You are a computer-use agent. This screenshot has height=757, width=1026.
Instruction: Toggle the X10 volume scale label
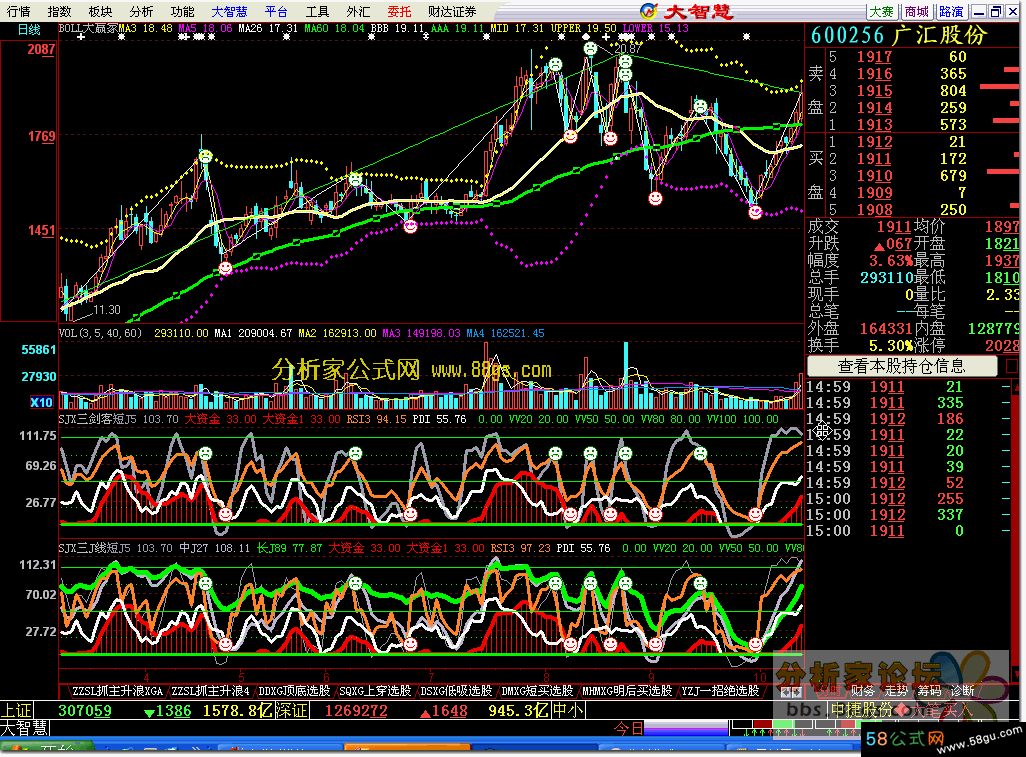(x=41, y=402)
